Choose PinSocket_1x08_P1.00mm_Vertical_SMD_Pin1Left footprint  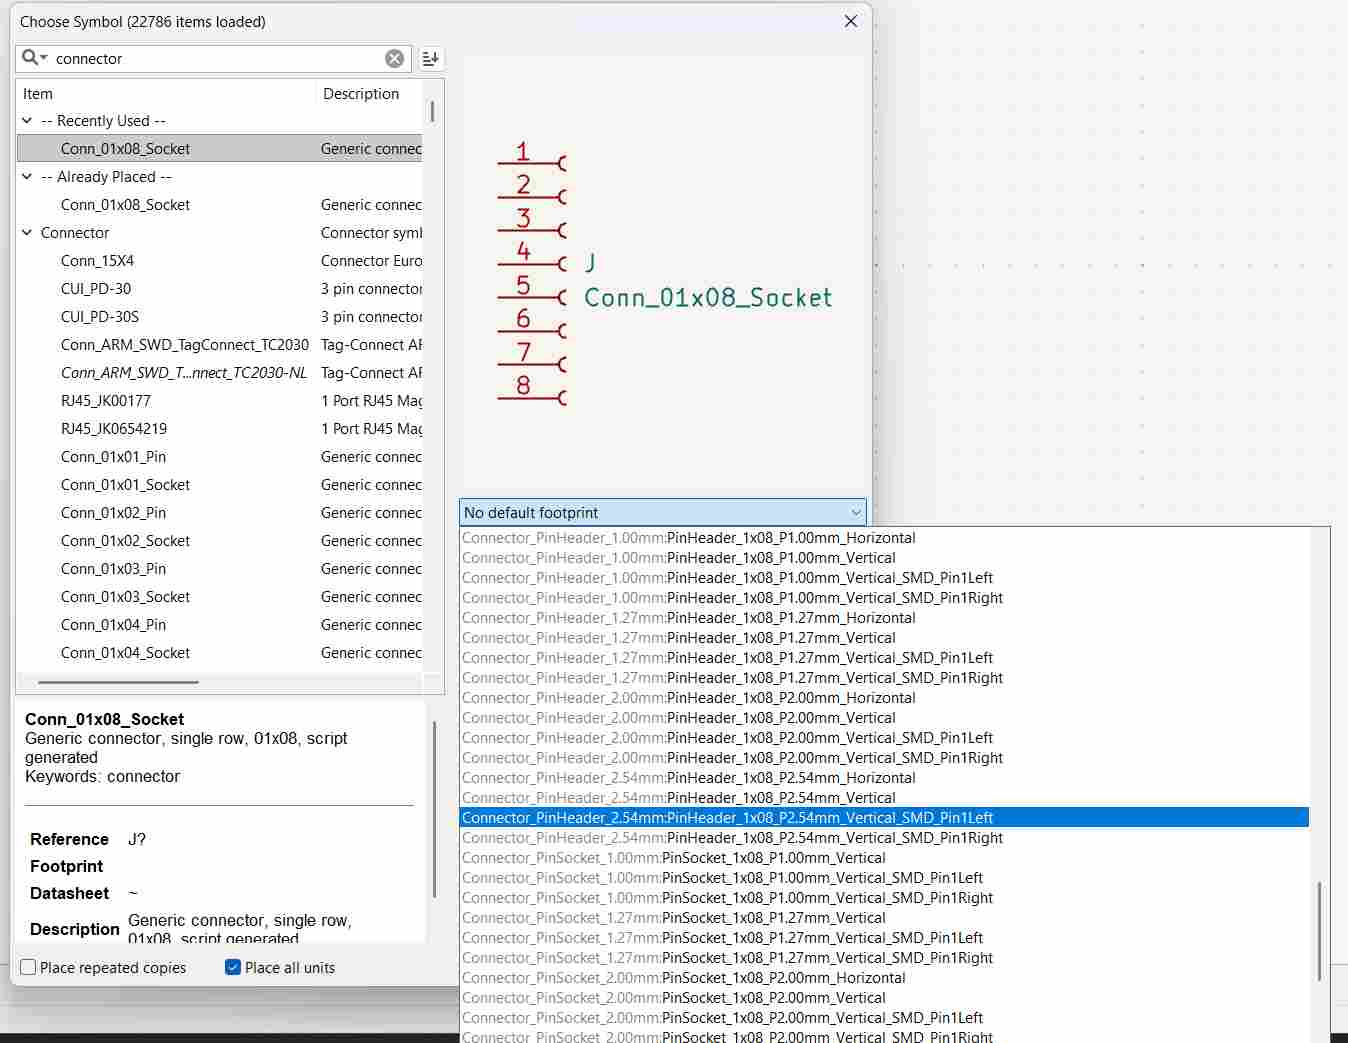[884, 878]
